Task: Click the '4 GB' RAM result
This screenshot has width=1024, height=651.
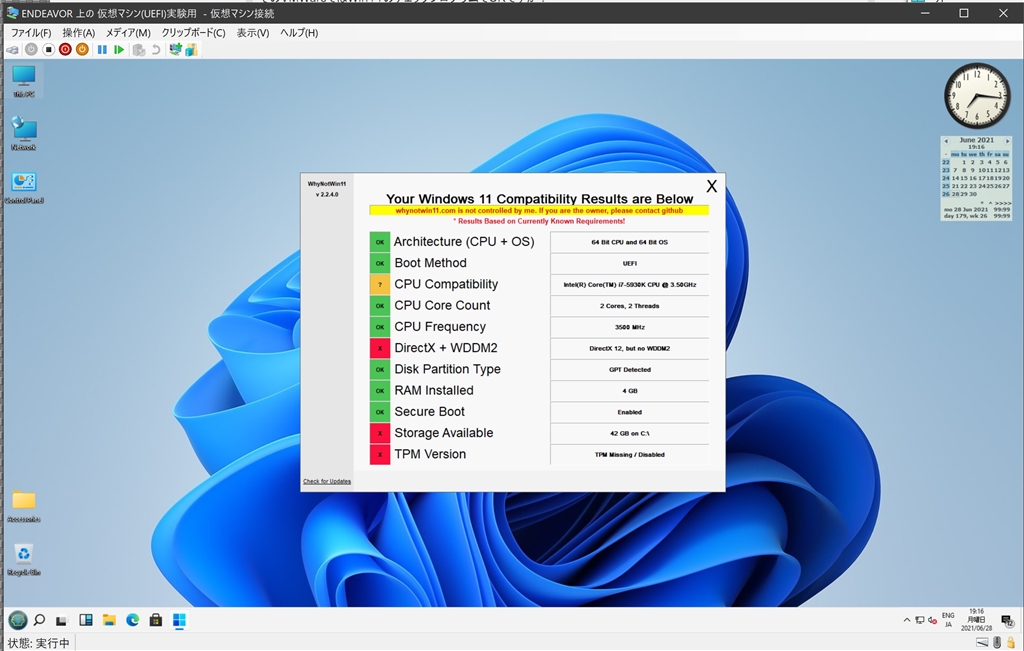Action: 630,390
